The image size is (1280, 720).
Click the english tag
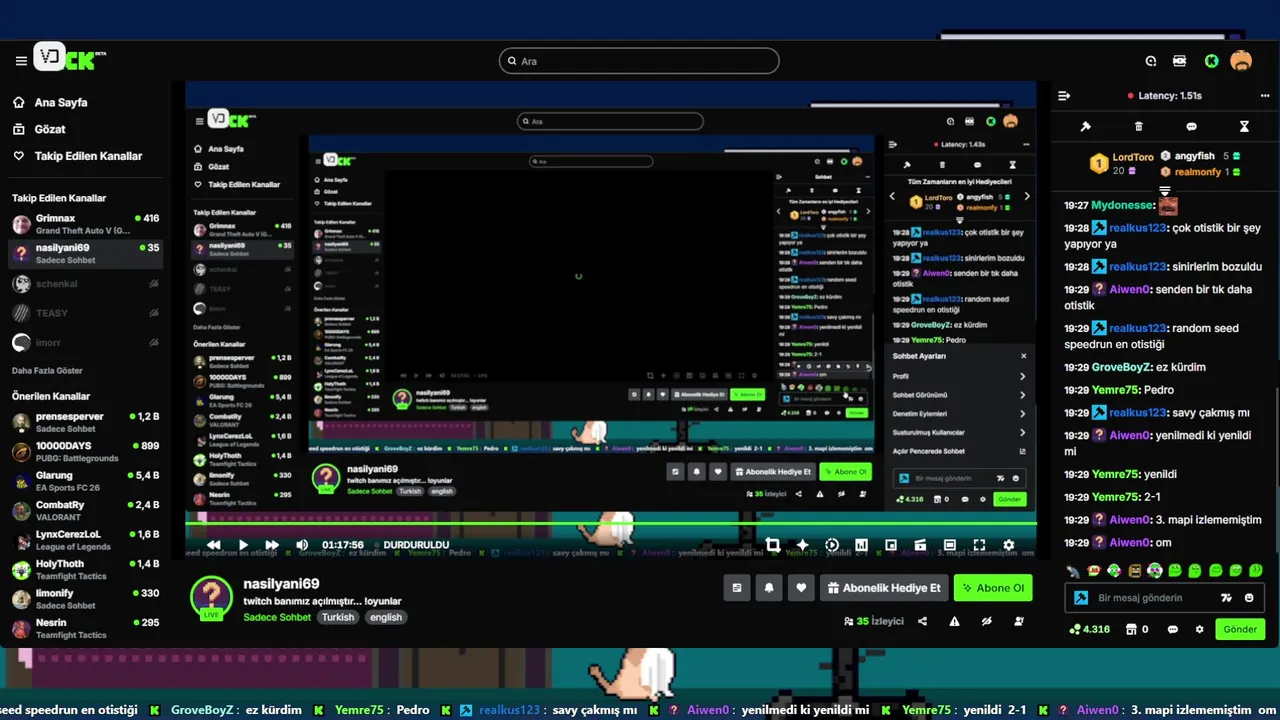tap(385, 617)
